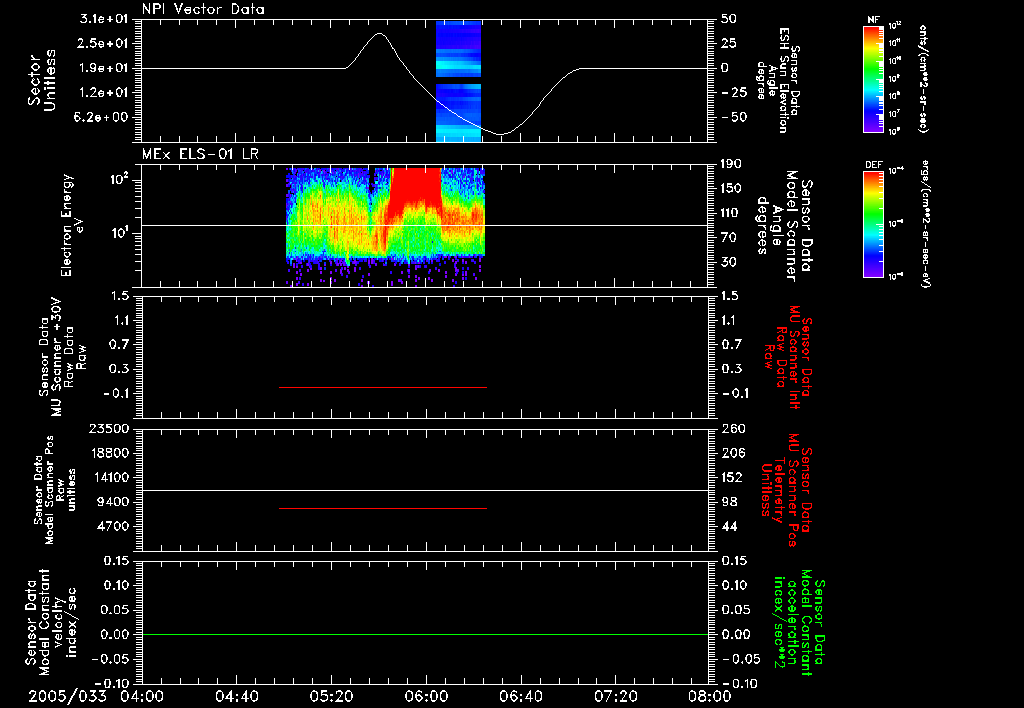Image resolution: width=1024 pixels, height=708 pixels.
Task: Click the '98' telemetry axis value
Action: tap(729, 502)
